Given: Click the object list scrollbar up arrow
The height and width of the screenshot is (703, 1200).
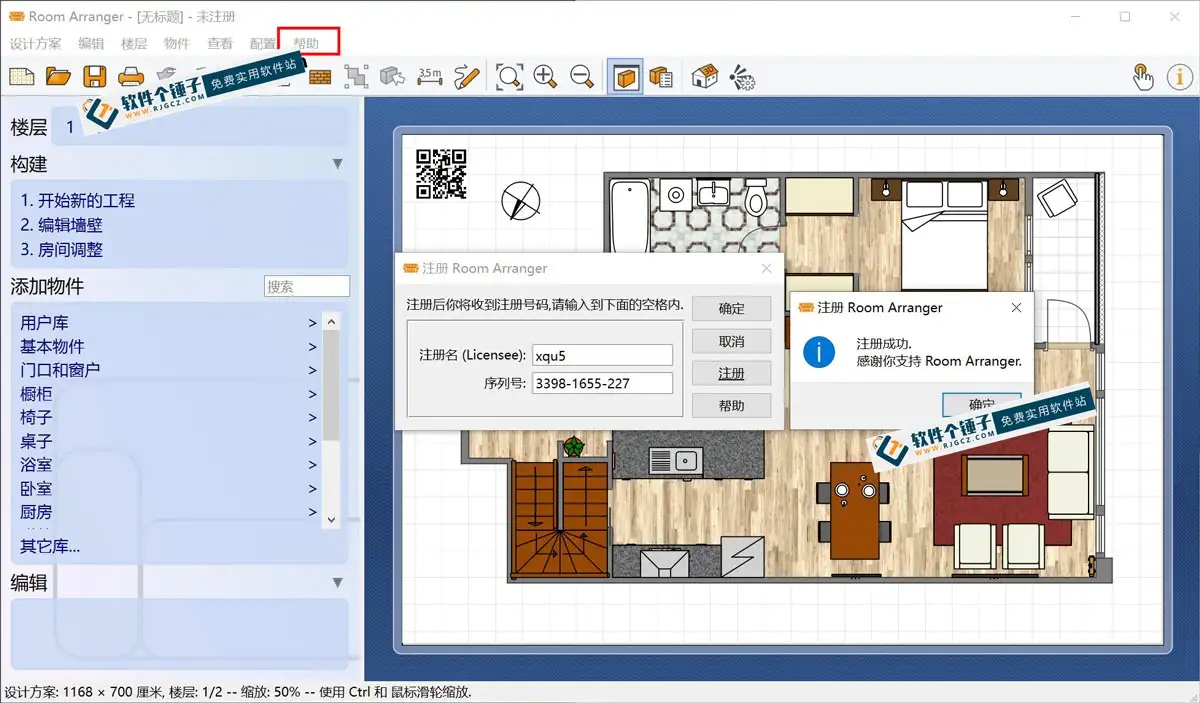Looking at the screenshot, I should 332,322.
